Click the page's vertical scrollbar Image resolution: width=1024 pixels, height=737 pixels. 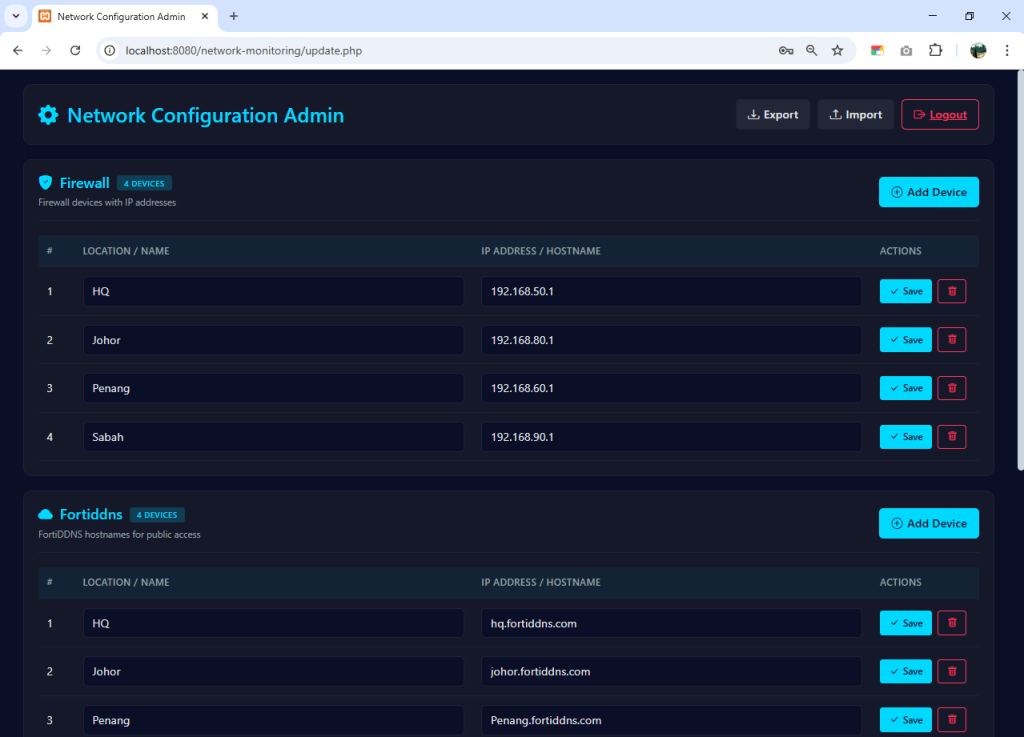pyautogui.click(x=1019, y=270)
